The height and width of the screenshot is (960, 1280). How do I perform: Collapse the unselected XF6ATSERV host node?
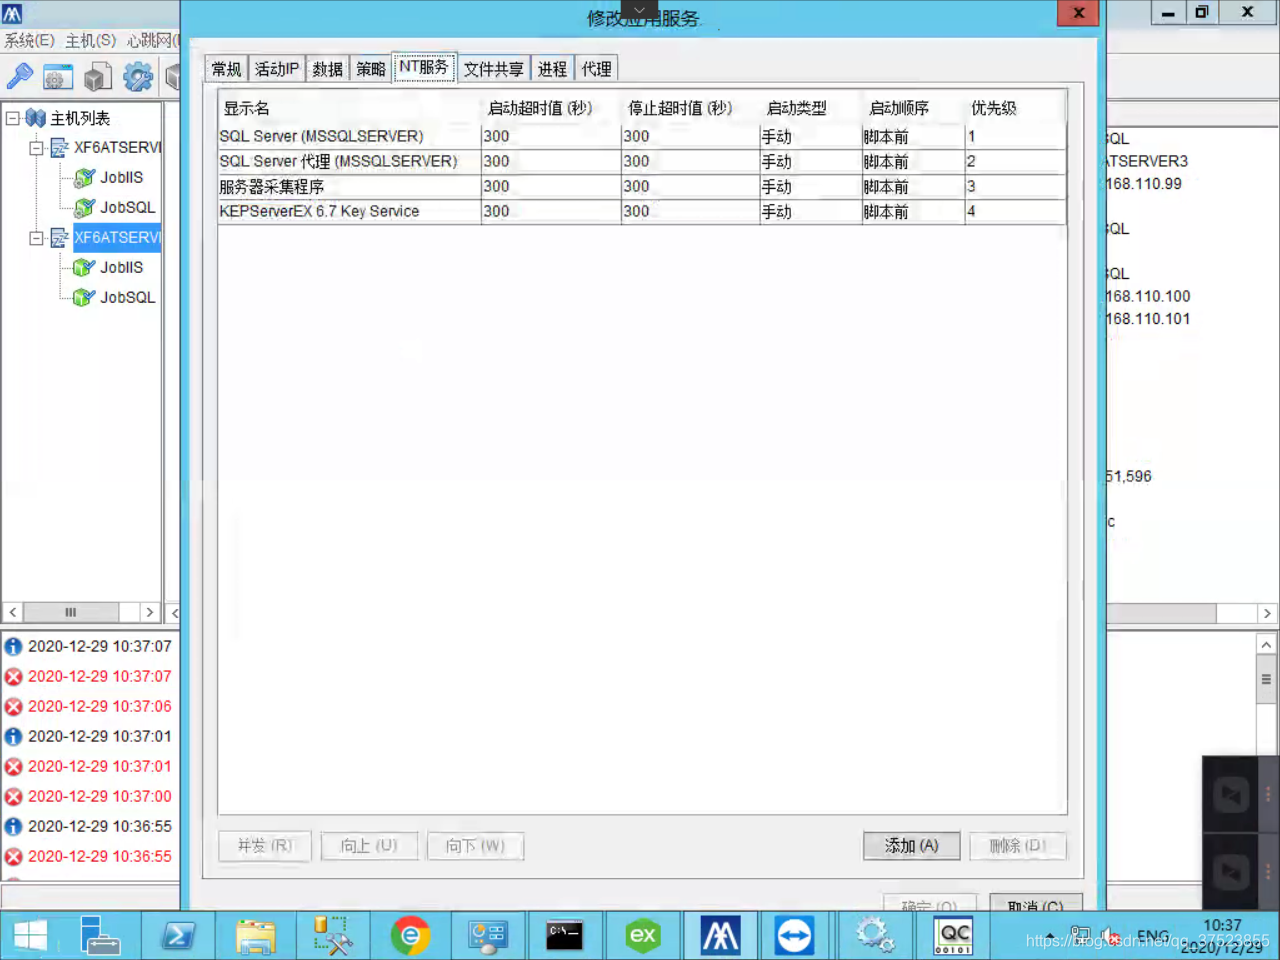[36, 148]
